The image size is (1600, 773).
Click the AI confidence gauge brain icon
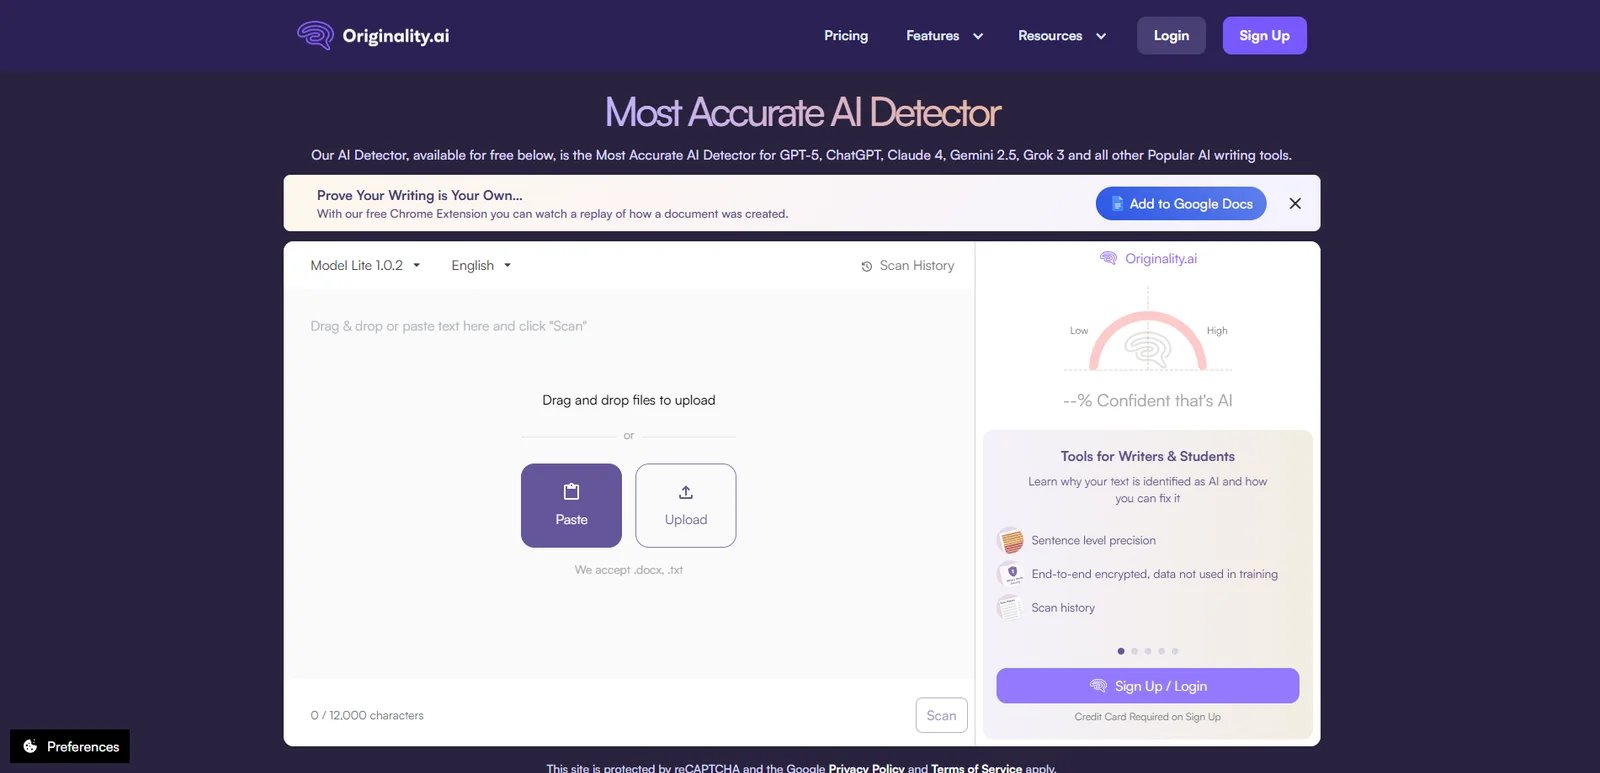(x=1148, y=348)
